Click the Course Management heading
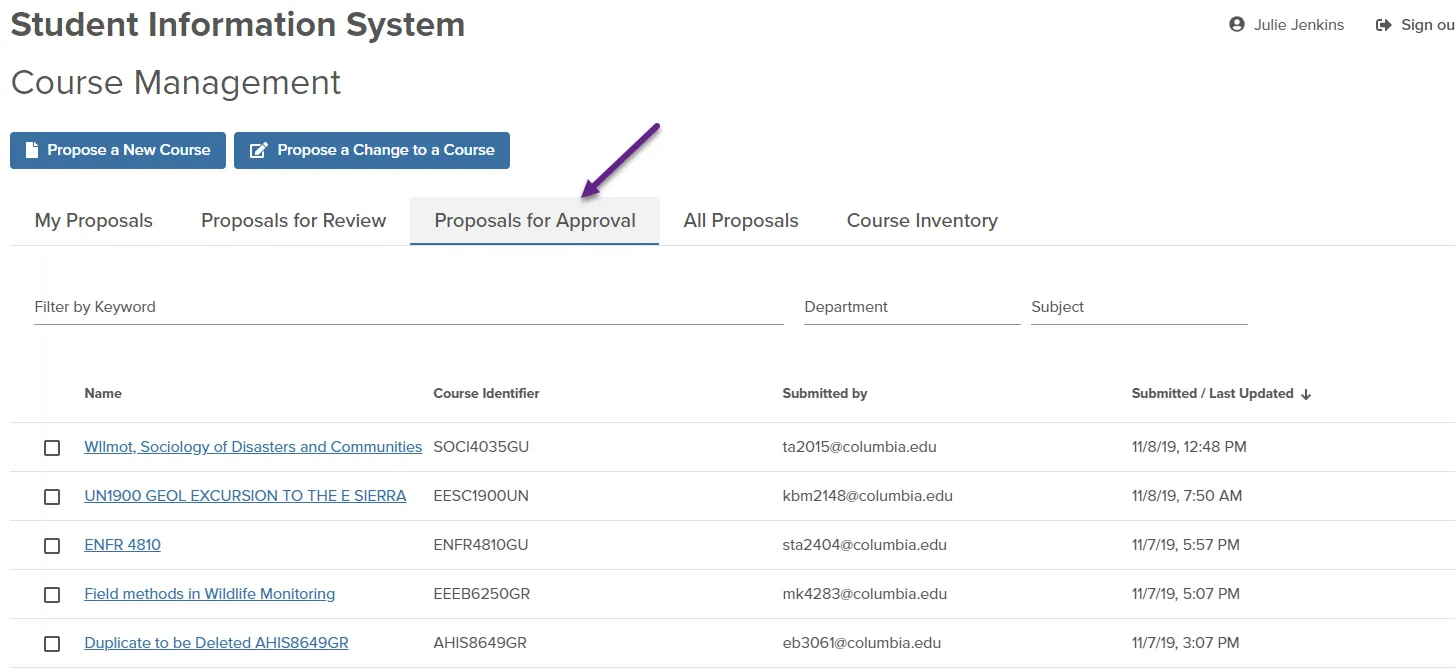Viewport: 1455px width, 668px height. (176, 83)
